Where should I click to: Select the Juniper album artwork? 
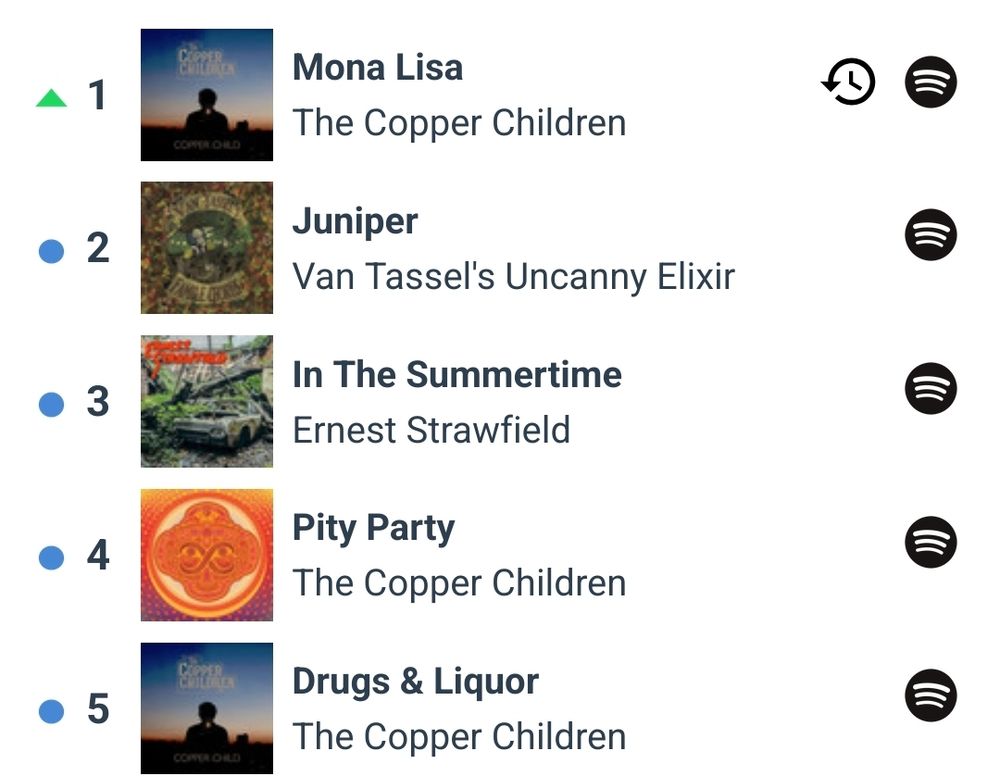[x=207, y=248]
